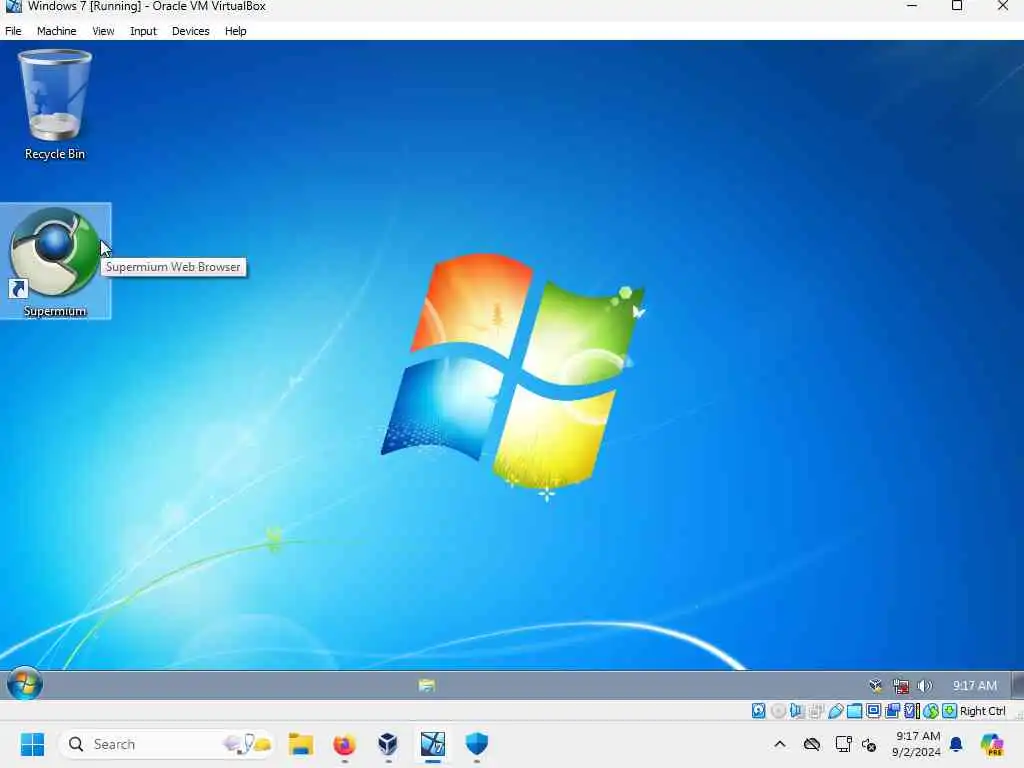
Task: Click the VirtualBox window title bar icon
Action: click(13, 7)
